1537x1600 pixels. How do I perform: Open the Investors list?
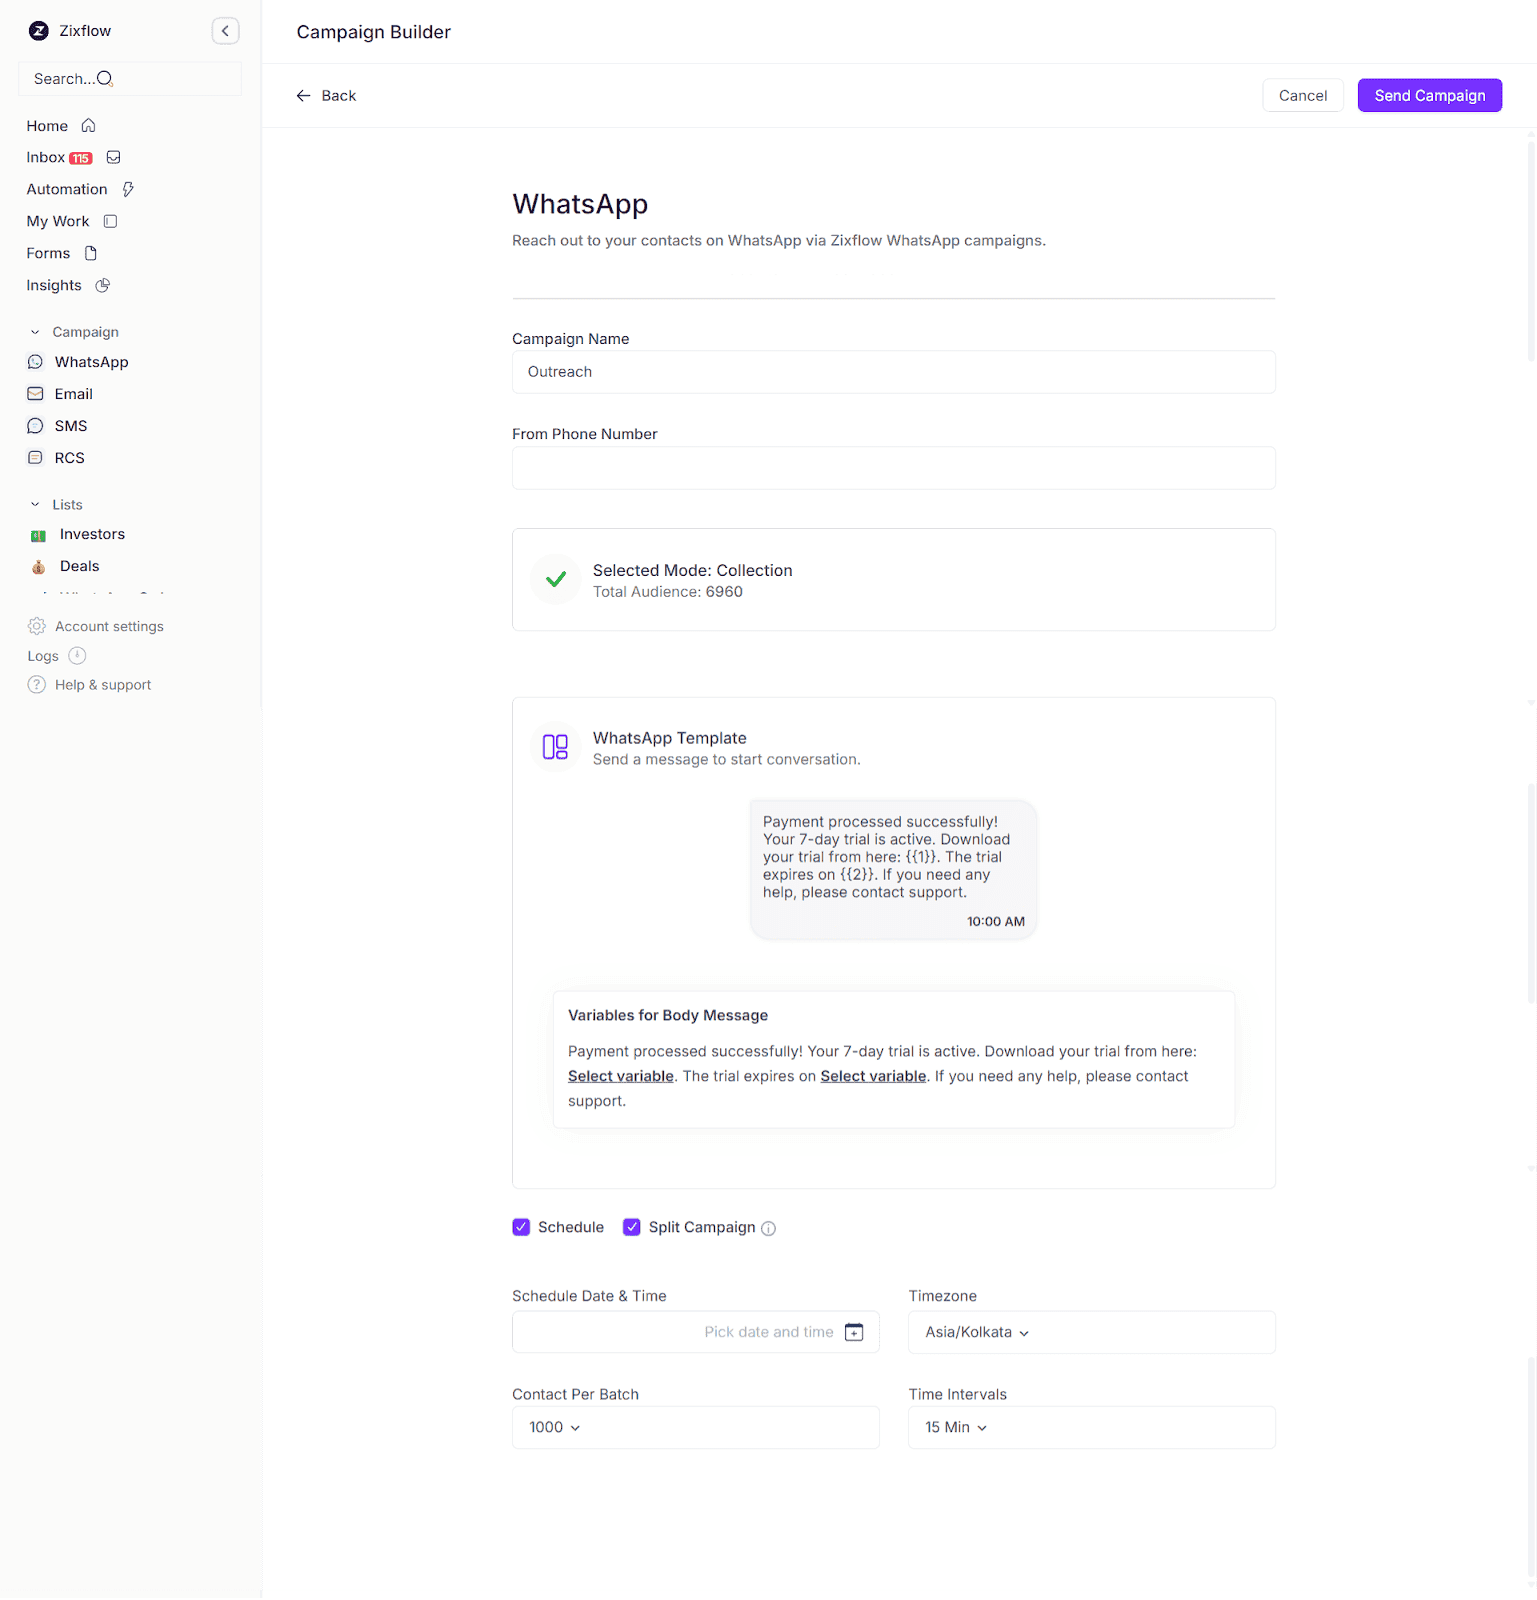click(x=92, y=535)
